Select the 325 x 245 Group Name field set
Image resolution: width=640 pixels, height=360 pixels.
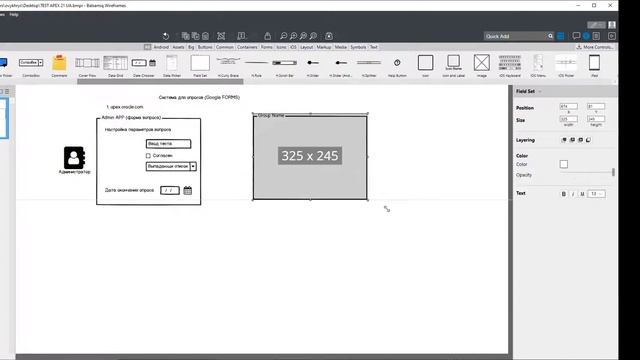tap(310, 157)
